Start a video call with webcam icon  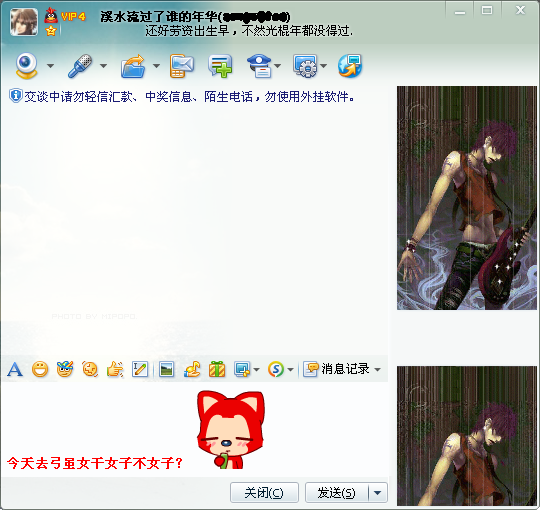coord(27,65)
